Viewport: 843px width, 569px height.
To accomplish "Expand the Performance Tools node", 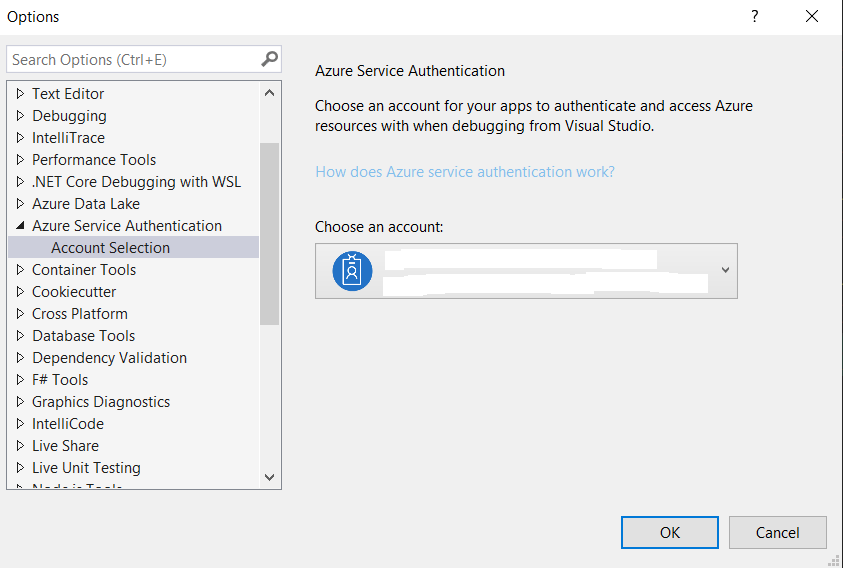I will 20,160.
